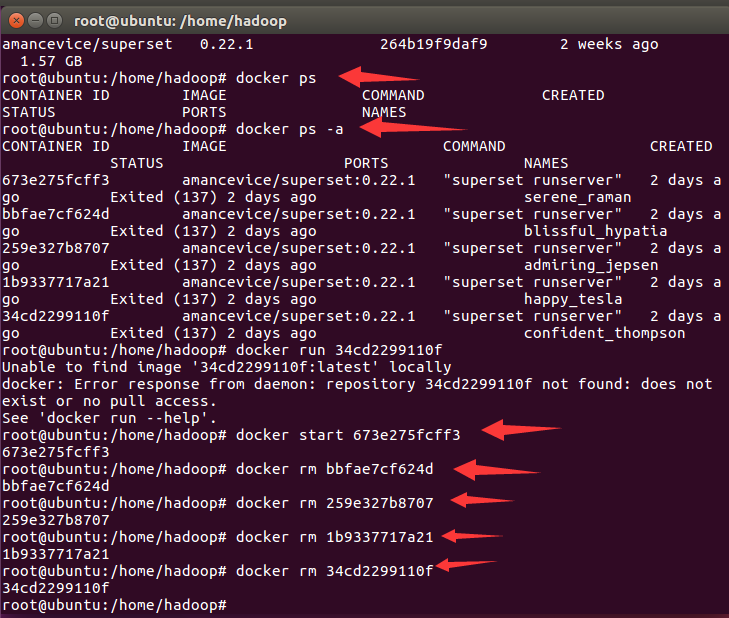Click the 34cd2299110f output on the last result line
Screen dimensions: 729x618
pyautogui.click(x=56, y=588)
